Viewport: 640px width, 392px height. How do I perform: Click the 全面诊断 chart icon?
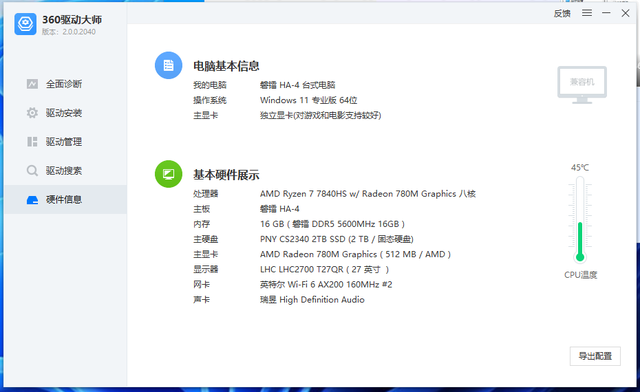[x=32, y=84]
